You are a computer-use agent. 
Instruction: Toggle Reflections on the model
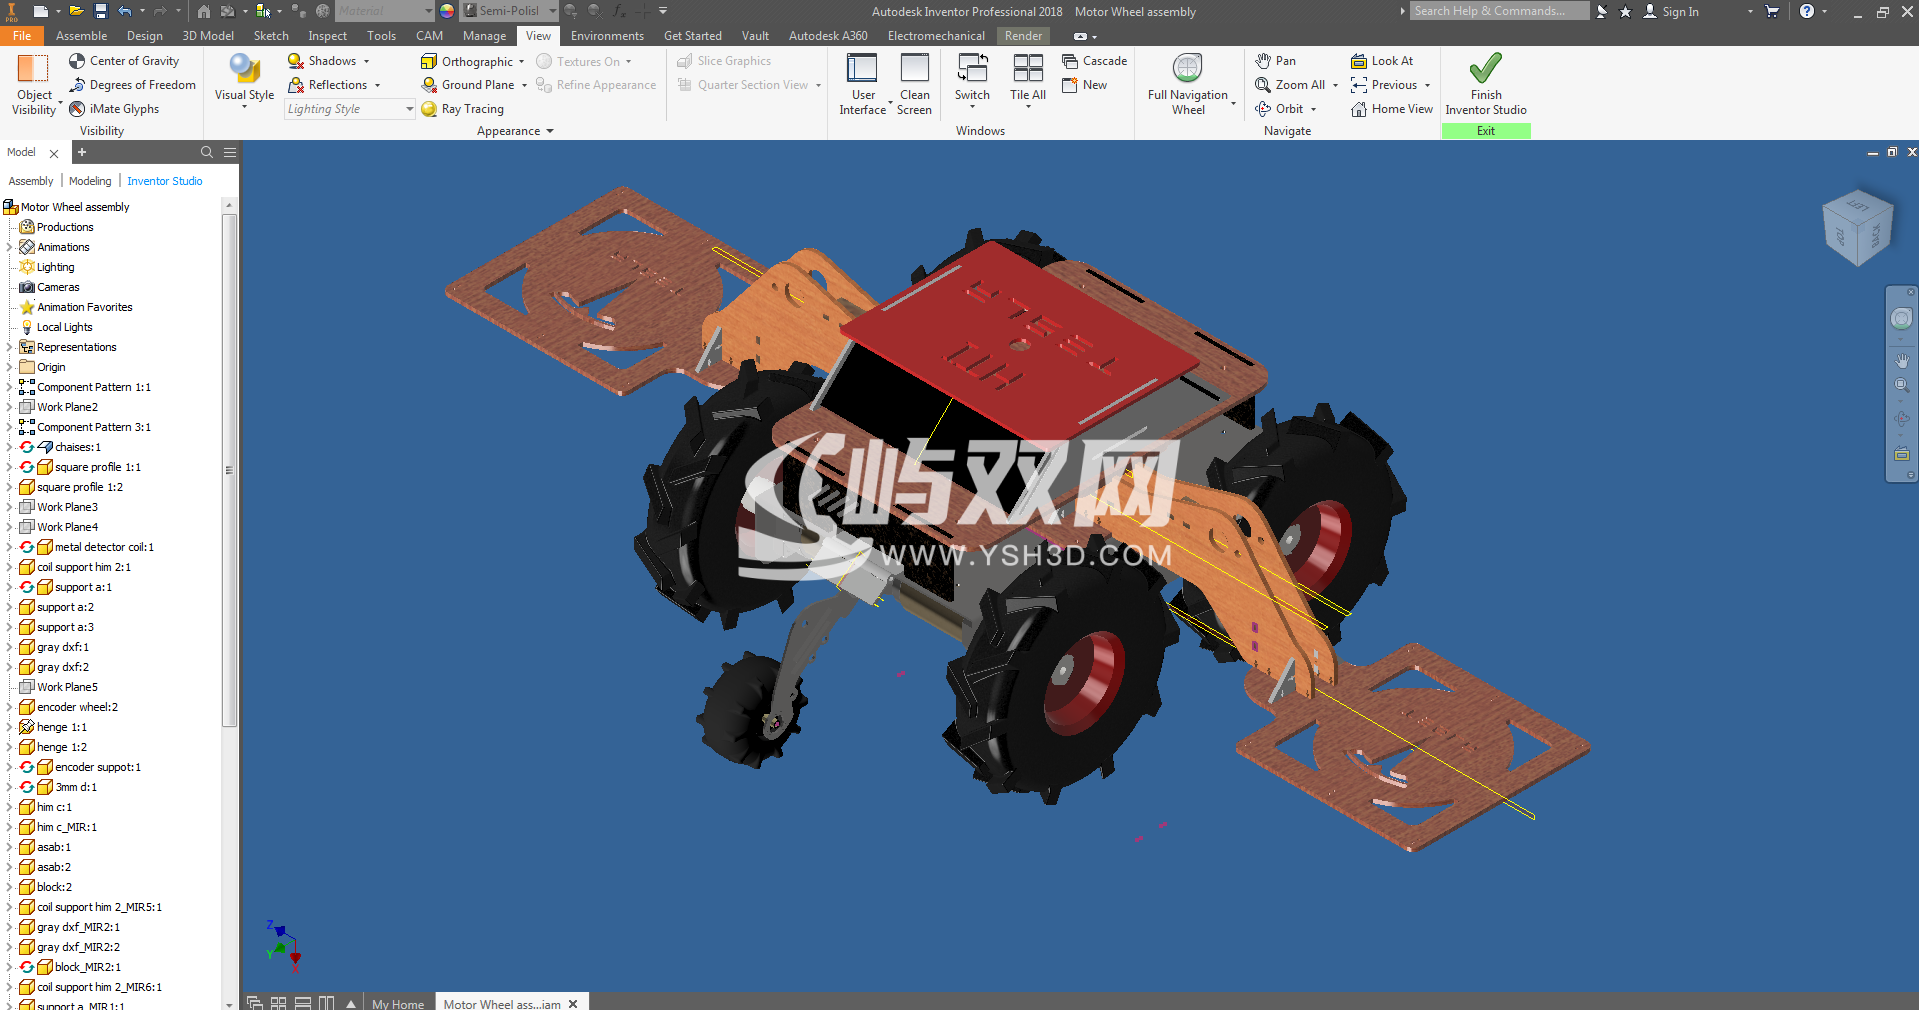click(x=327, y=85)
